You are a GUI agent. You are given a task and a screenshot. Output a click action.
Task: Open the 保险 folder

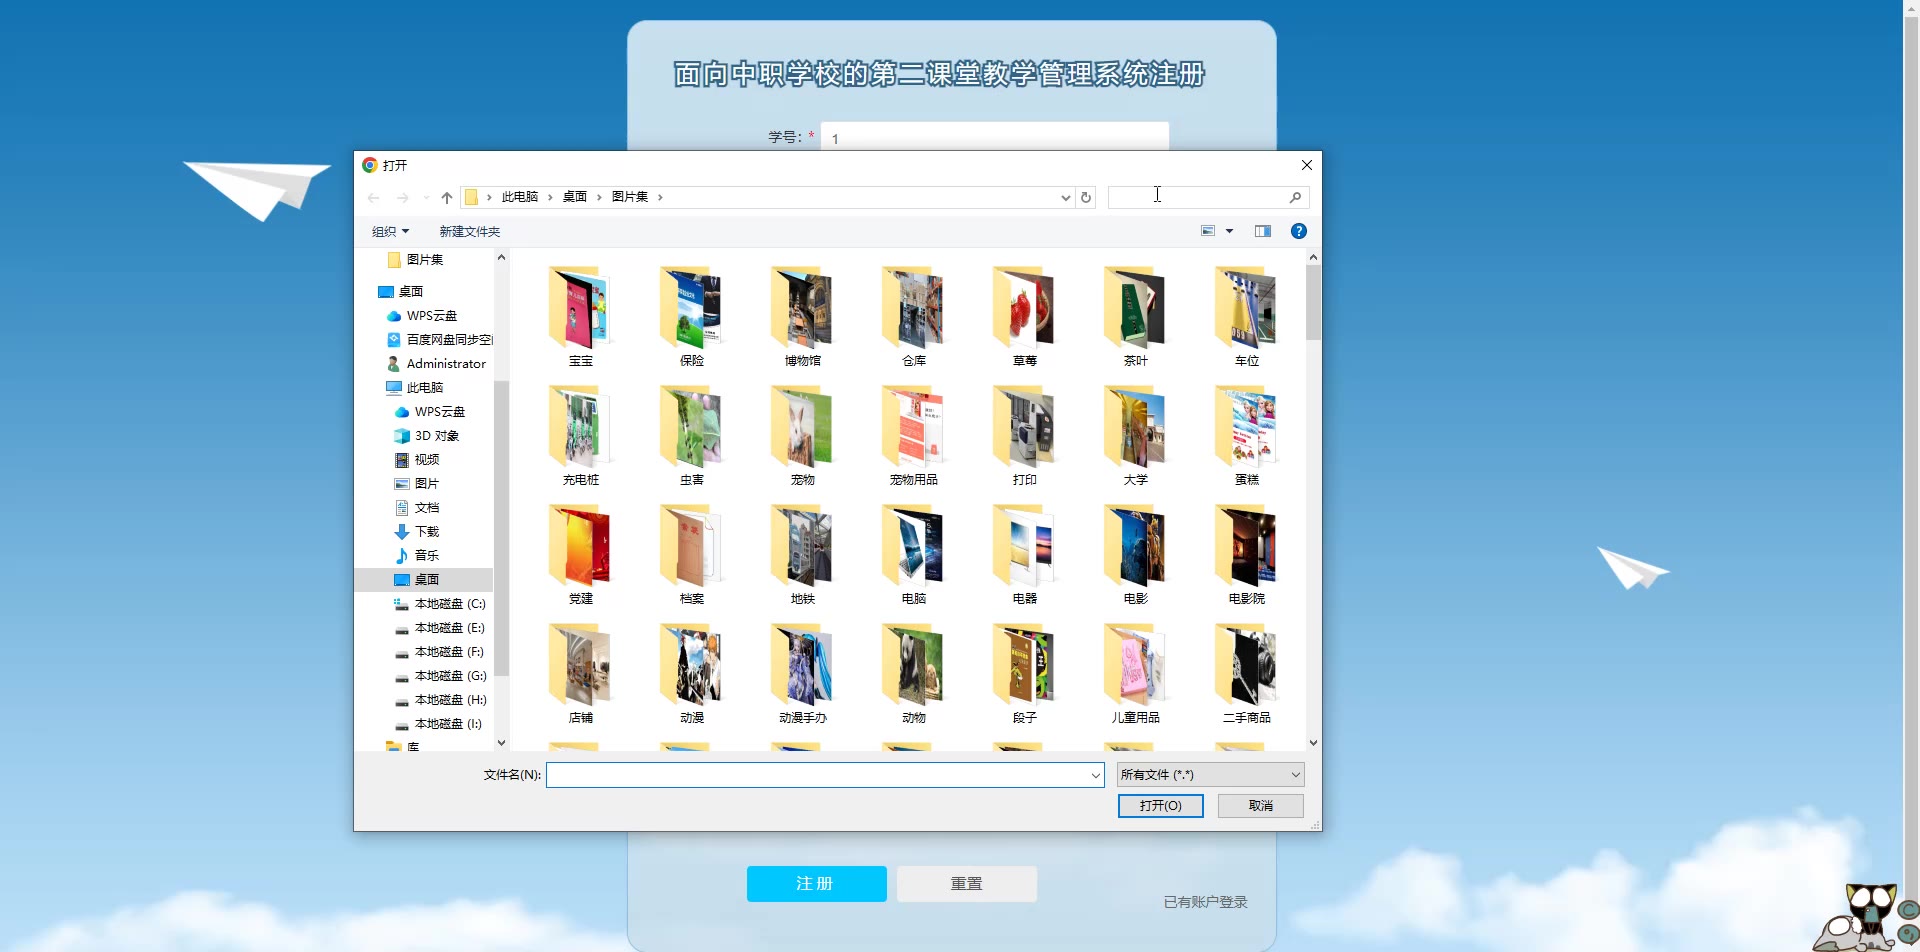[692, 317]
